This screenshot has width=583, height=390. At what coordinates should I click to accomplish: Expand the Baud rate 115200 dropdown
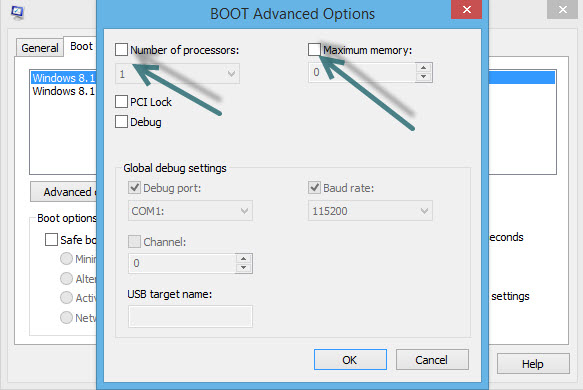click(370, 211)
